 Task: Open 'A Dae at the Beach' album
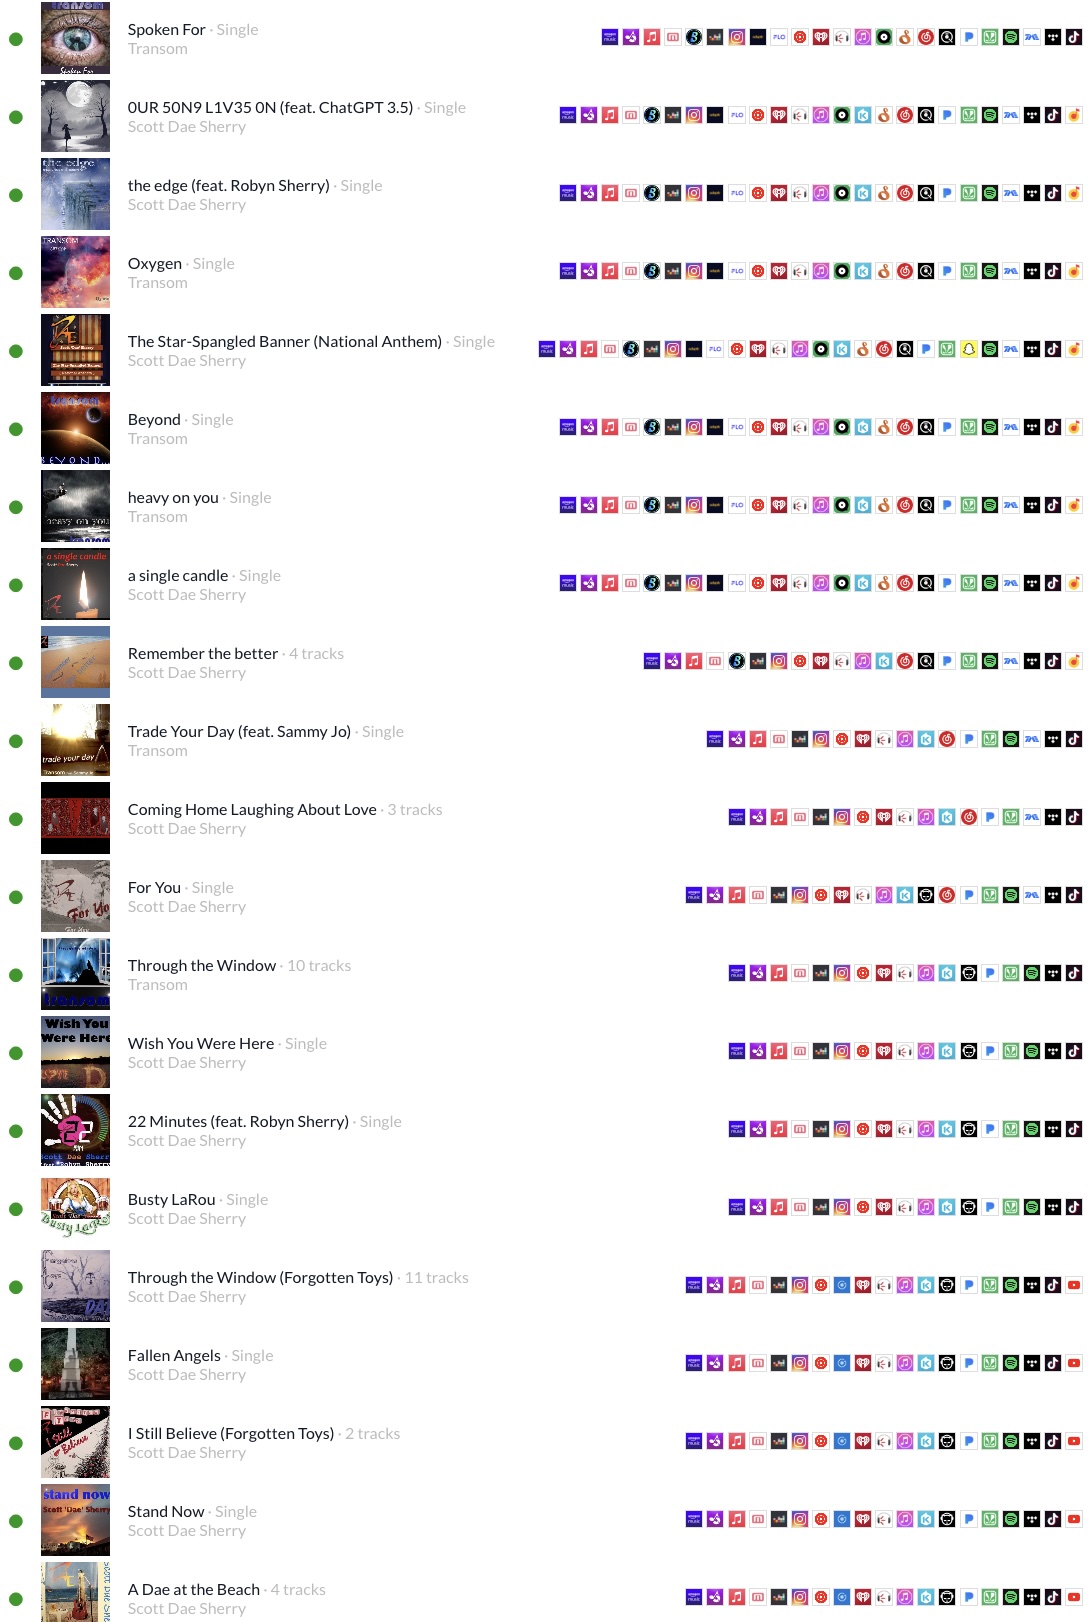[194, 1590]
